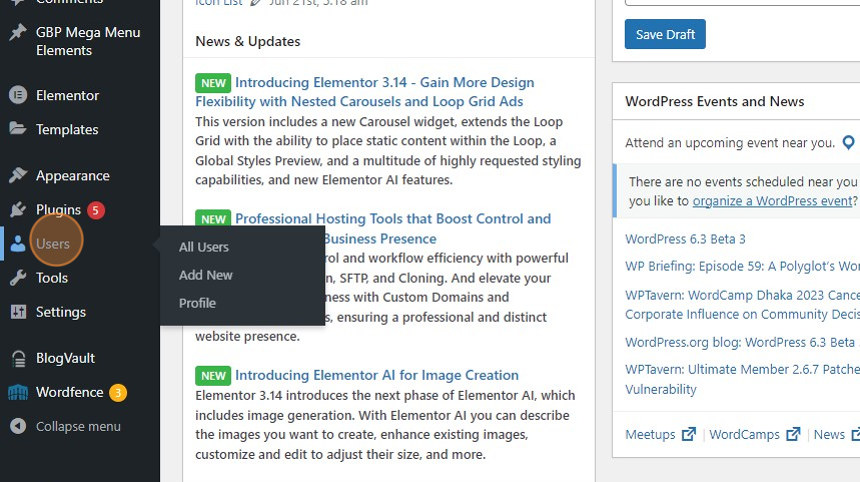Click the BlogVault lock icon
The width and height of the screenshot is (860, 482).
pos(18,359)
